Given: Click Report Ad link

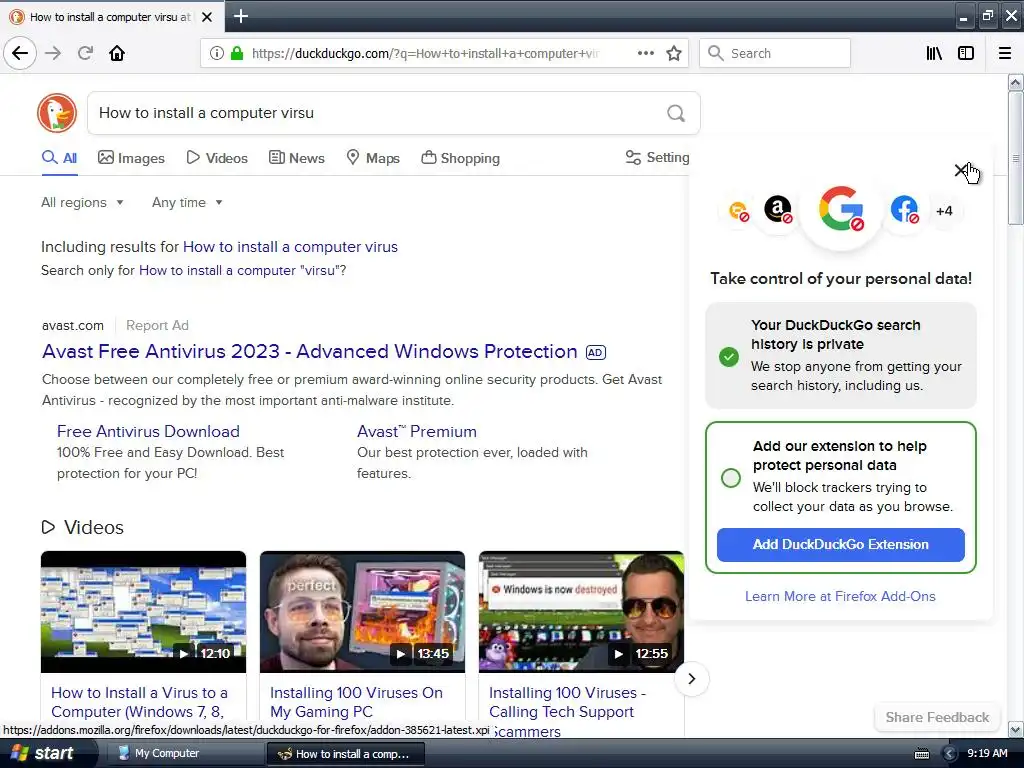Looking at the screenshot, I should coord(157,325).
